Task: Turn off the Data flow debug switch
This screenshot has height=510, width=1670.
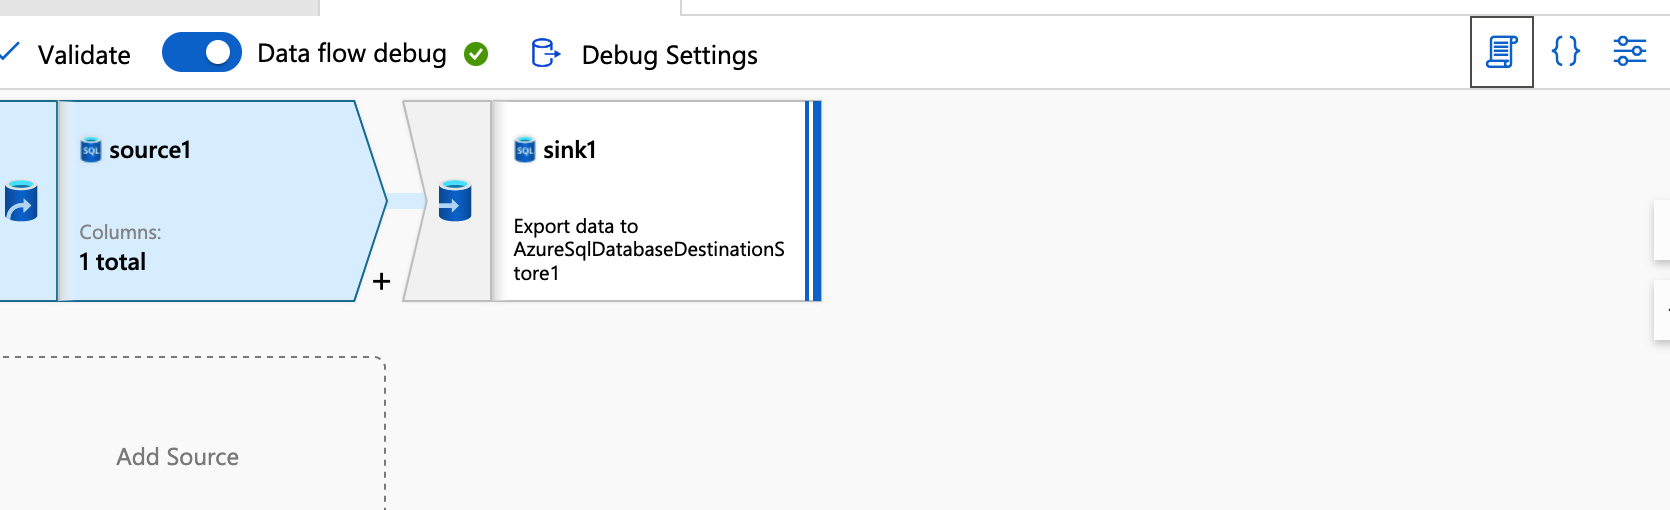Action: point(202,53)
